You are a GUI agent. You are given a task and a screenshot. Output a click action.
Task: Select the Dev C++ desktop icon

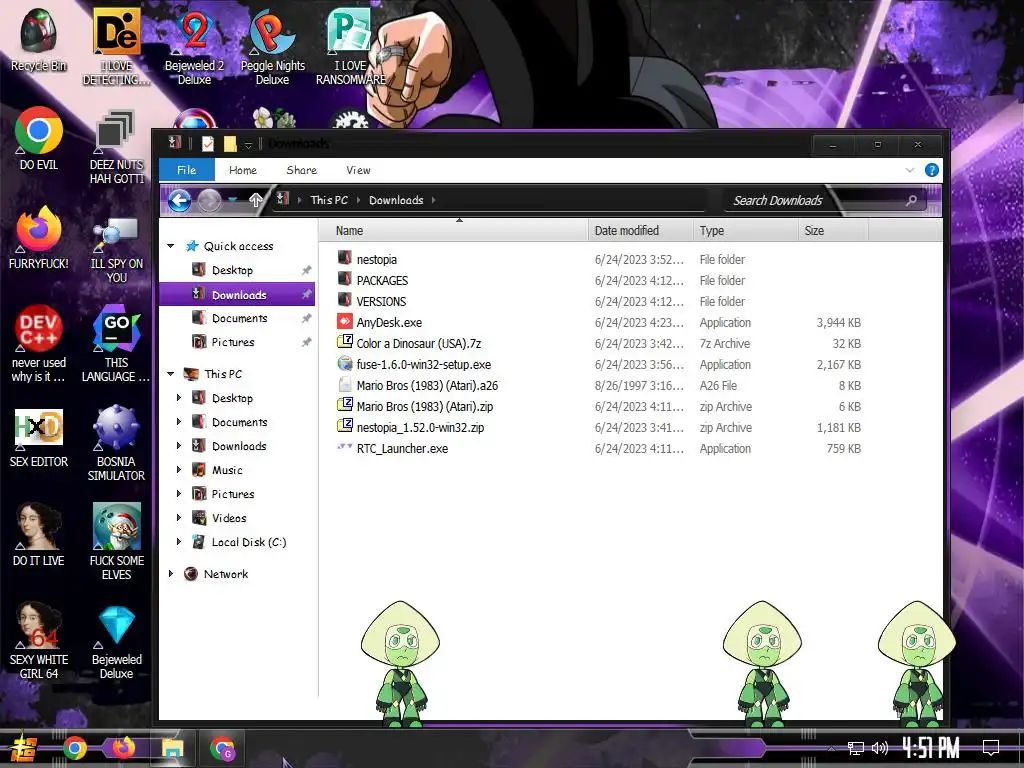pyautogui.click(x=39, y=344)
